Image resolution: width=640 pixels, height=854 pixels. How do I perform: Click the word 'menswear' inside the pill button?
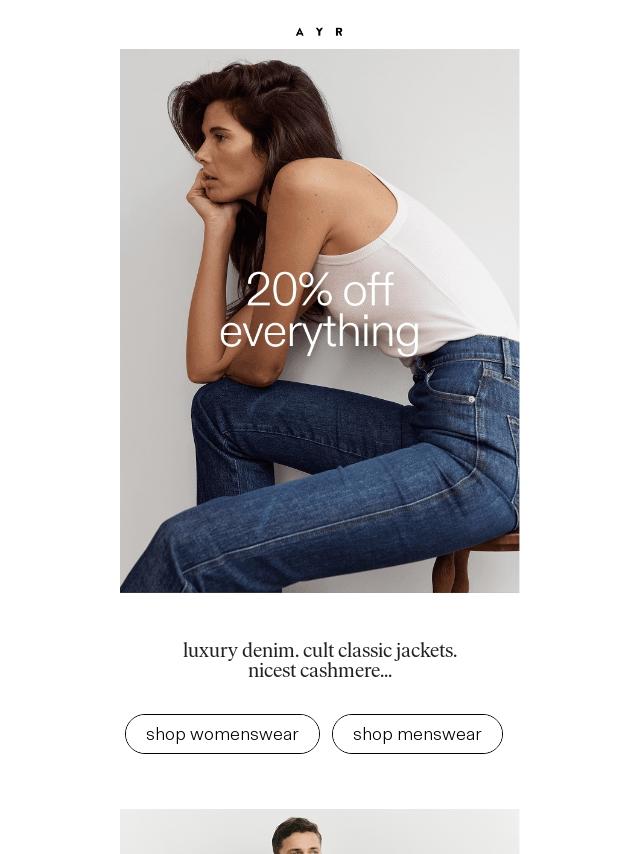coord(440,734)
